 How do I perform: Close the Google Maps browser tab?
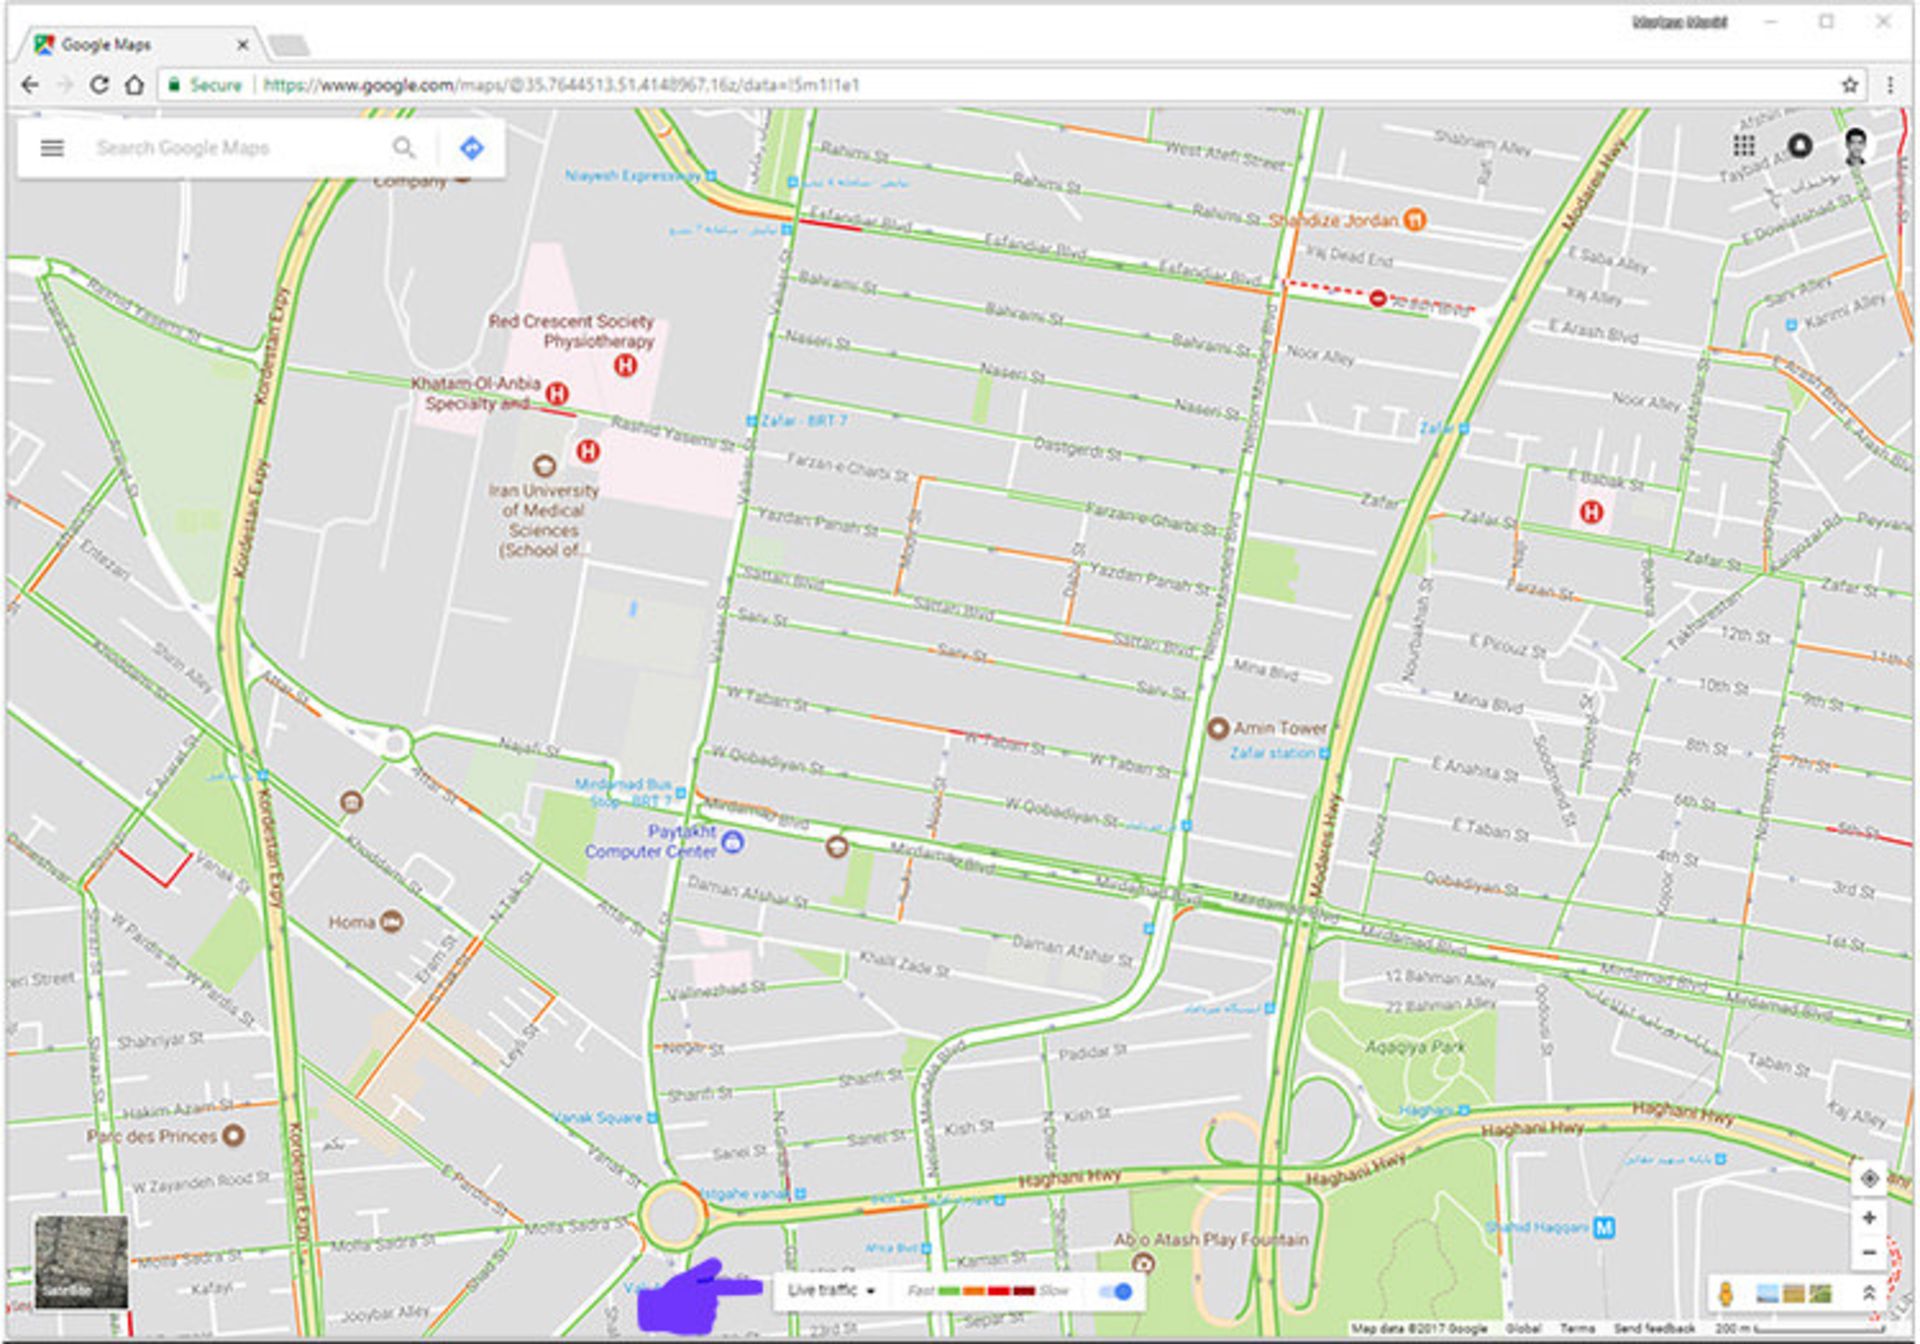pos(243,45)
